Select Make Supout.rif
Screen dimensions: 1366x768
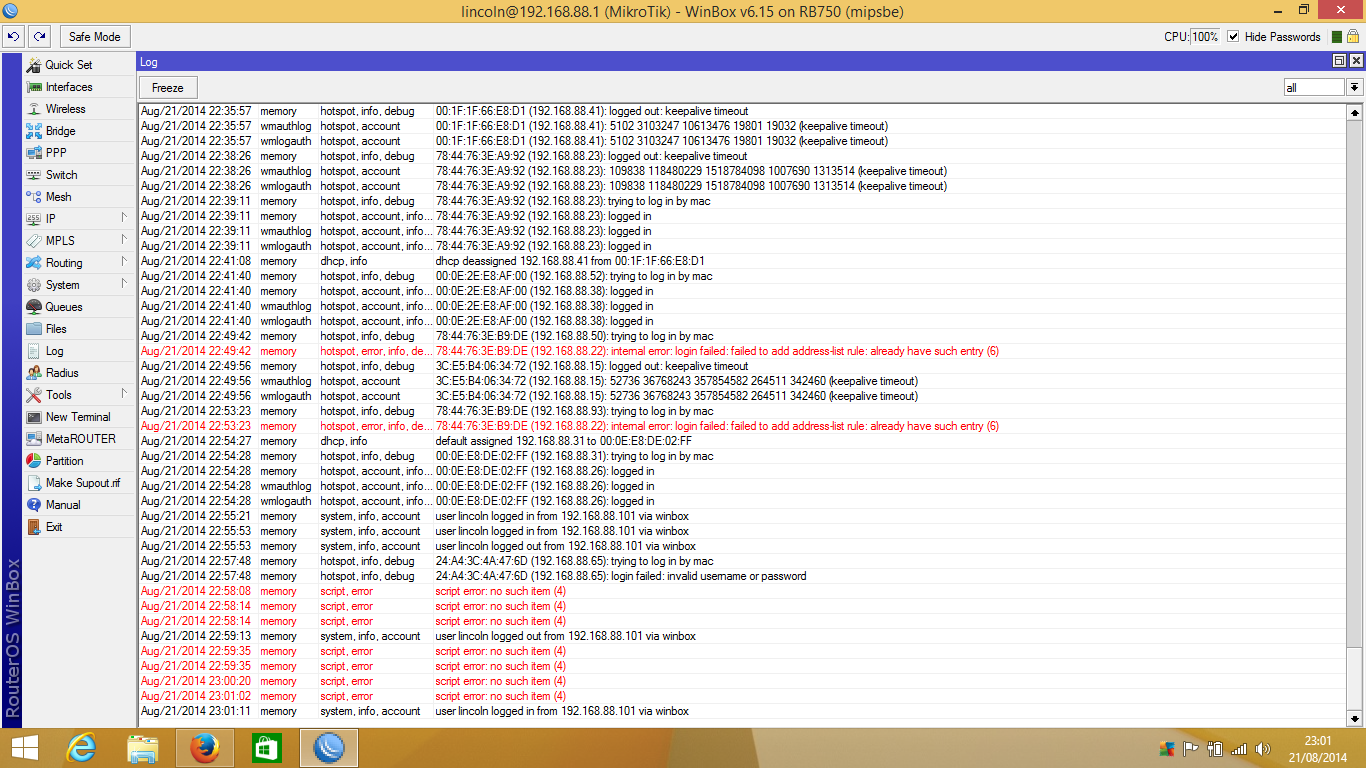click(x=78, y=483)
